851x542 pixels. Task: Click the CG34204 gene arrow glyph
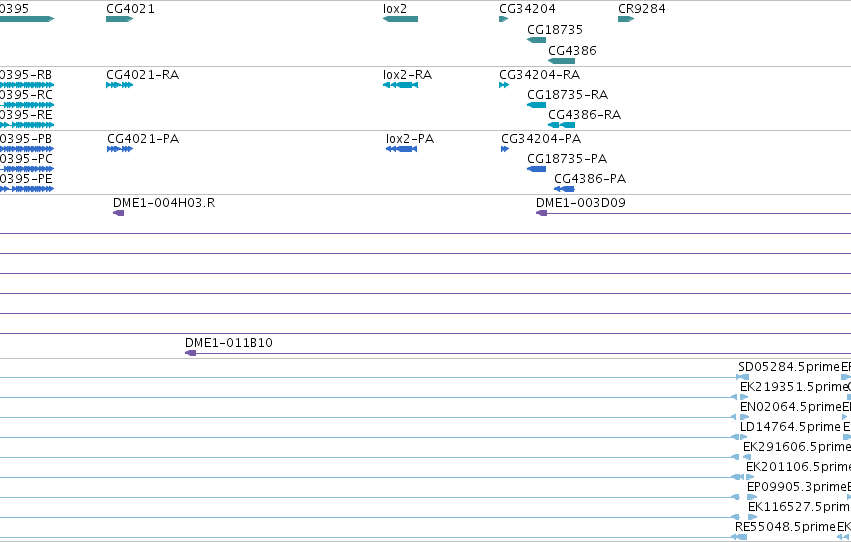point(504,19)
